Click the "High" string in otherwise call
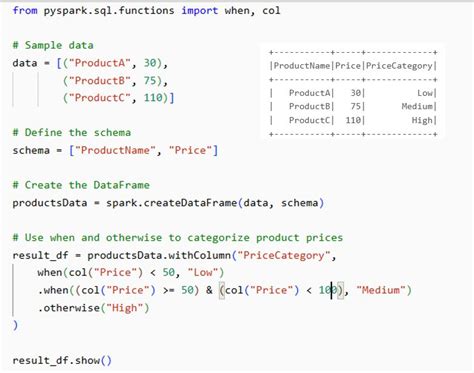The width and height of the screenshot is (474, 373). point(124,308)
